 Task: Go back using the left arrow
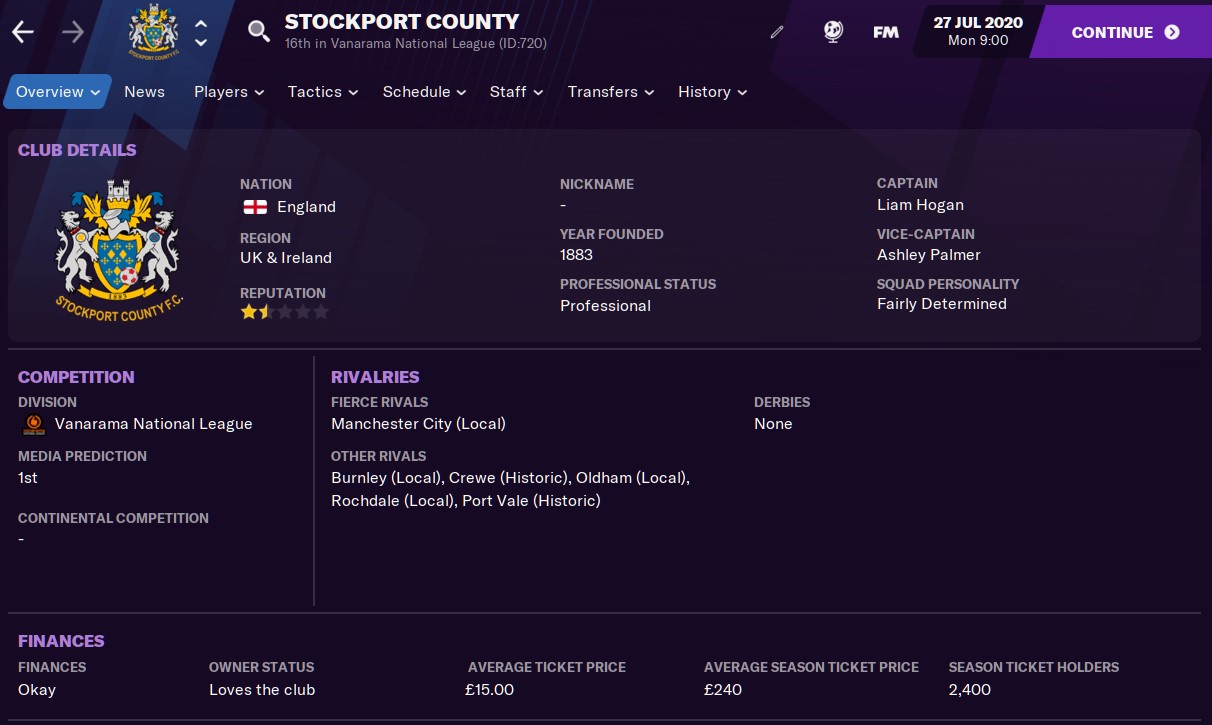pos(22,32)
